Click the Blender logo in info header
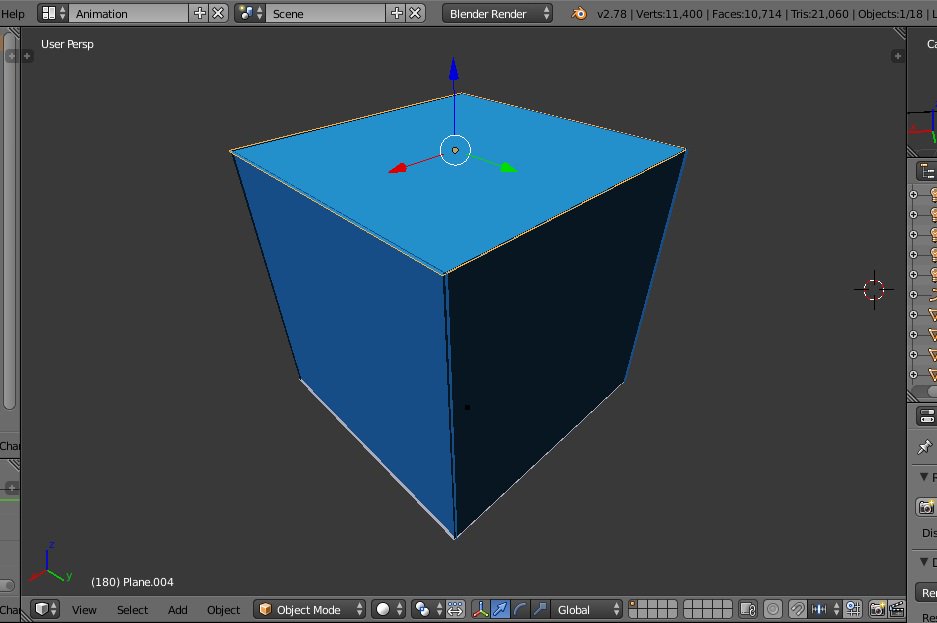The height and width of the screenshot is (623, 937). pos(578,13)
